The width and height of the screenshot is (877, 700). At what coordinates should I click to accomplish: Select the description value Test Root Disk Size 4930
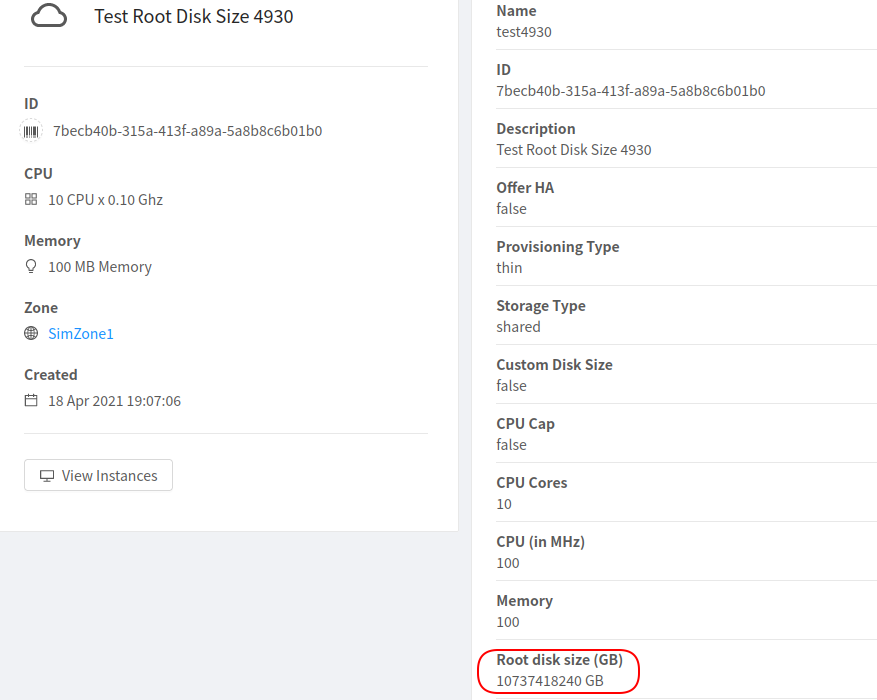click(574, 150)
